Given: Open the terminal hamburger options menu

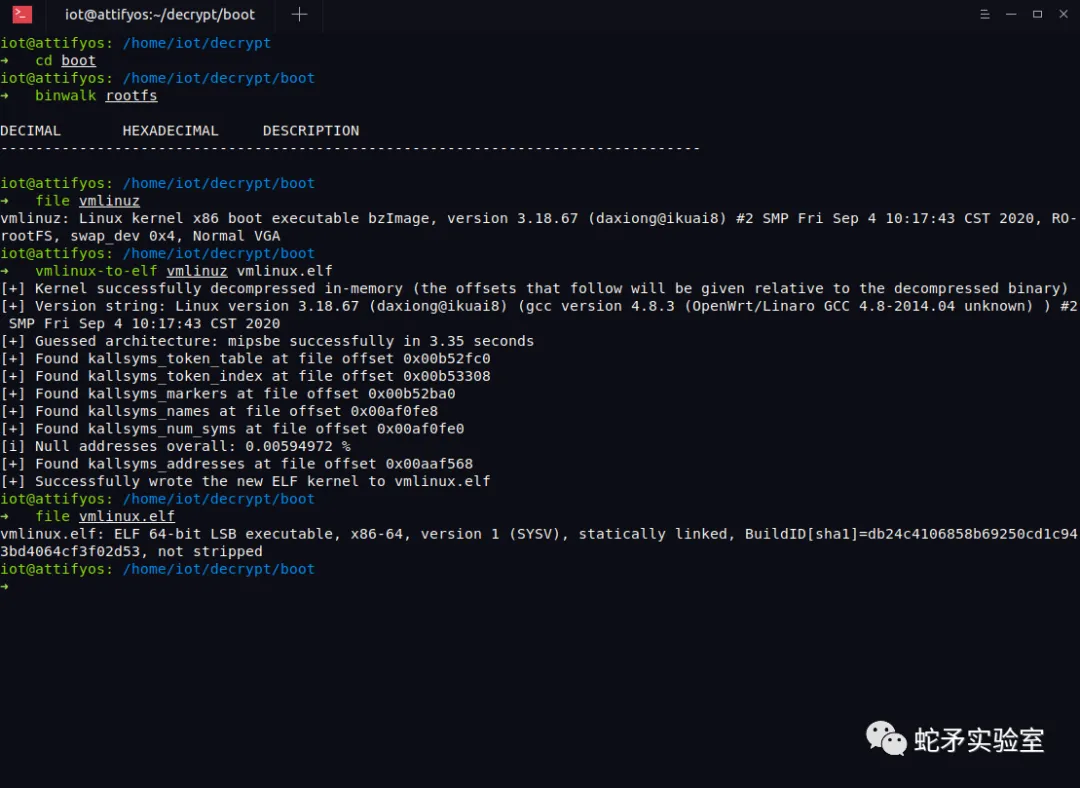Looking at the screenshot, I should pyautogui.click(x=984, y=14).
